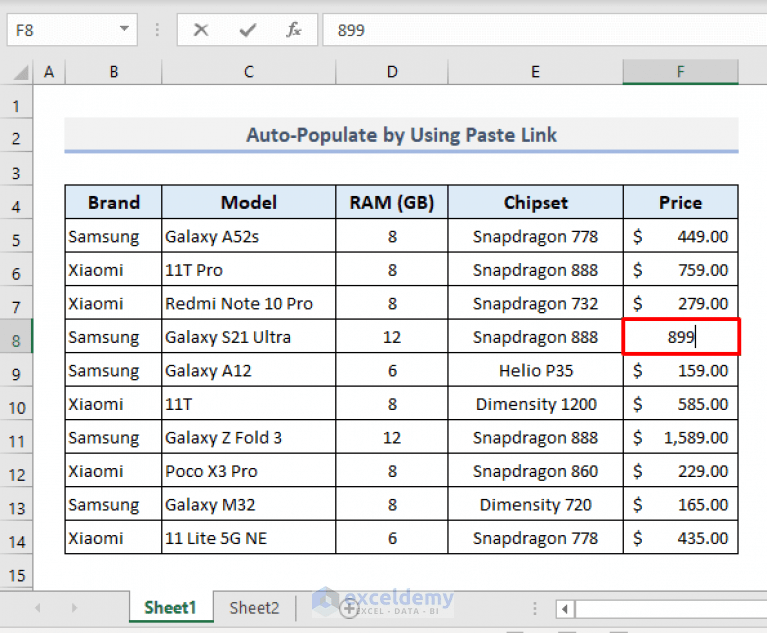Select RAM cell for Galaxy A12
The height and width of the screenshot is (633, 767).
[x=392, y=370]
